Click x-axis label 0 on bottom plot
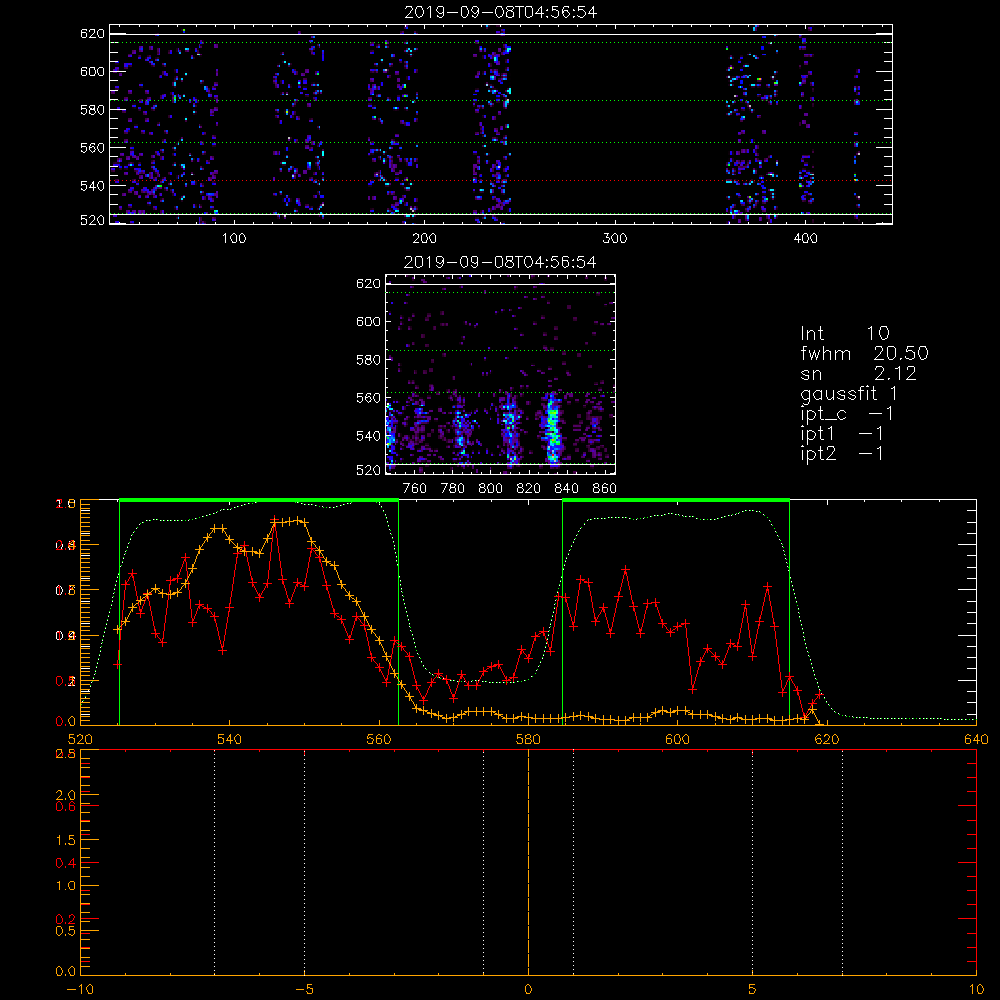The height and width of the screenshot is (1000, 1000). [x=528, y=990]
